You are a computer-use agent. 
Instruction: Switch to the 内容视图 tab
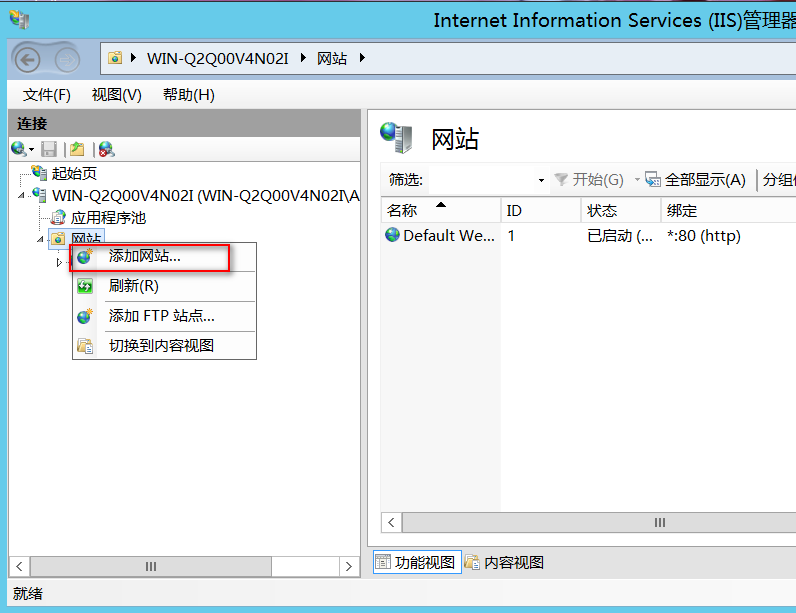[x=504, y=562]
